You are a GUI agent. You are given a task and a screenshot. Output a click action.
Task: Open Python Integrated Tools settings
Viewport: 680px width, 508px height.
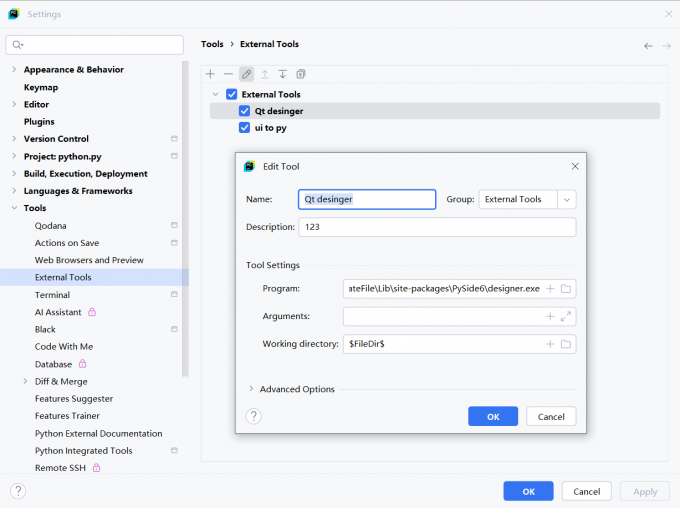[84, 451]
